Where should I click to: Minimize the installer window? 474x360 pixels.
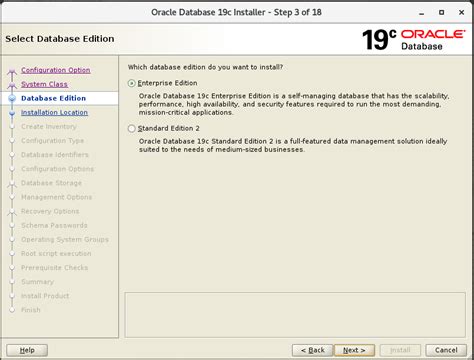[x=422, y=13]
